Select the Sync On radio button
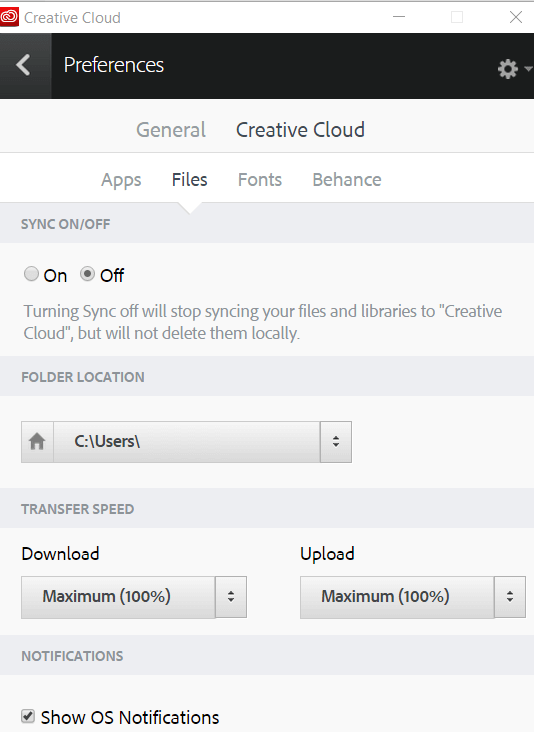This screenshot has width=534, height=732. [31, 274]
